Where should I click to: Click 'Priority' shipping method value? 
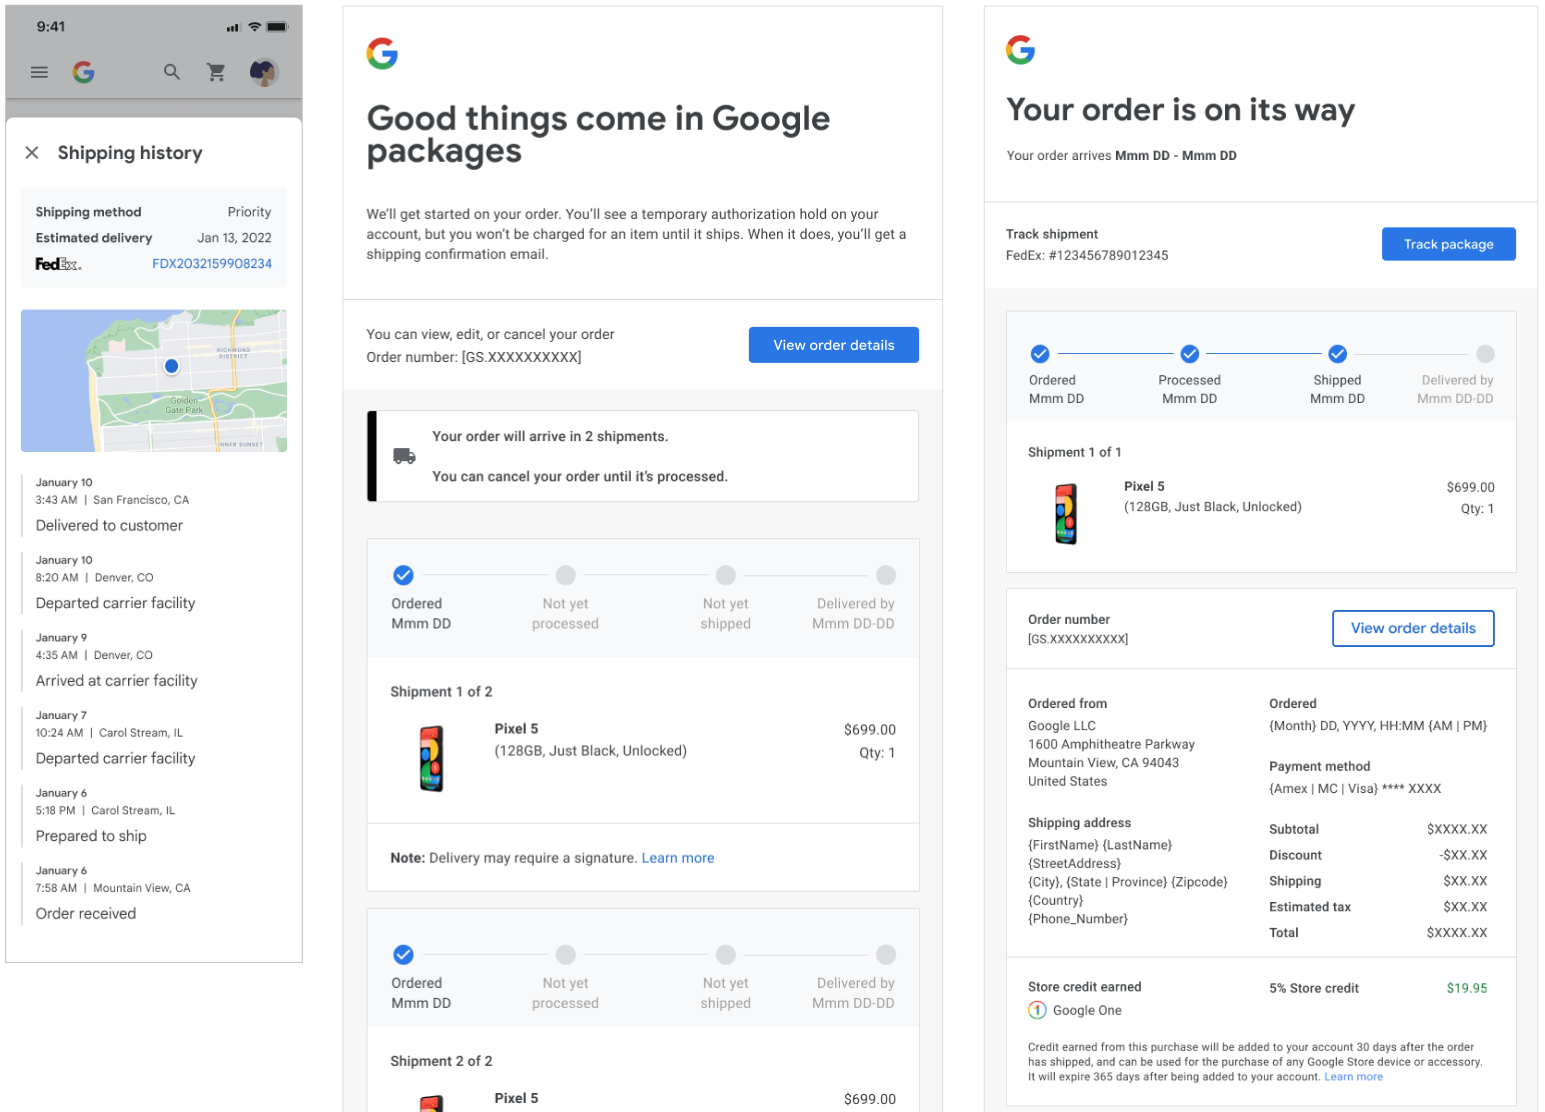(249, 212)
